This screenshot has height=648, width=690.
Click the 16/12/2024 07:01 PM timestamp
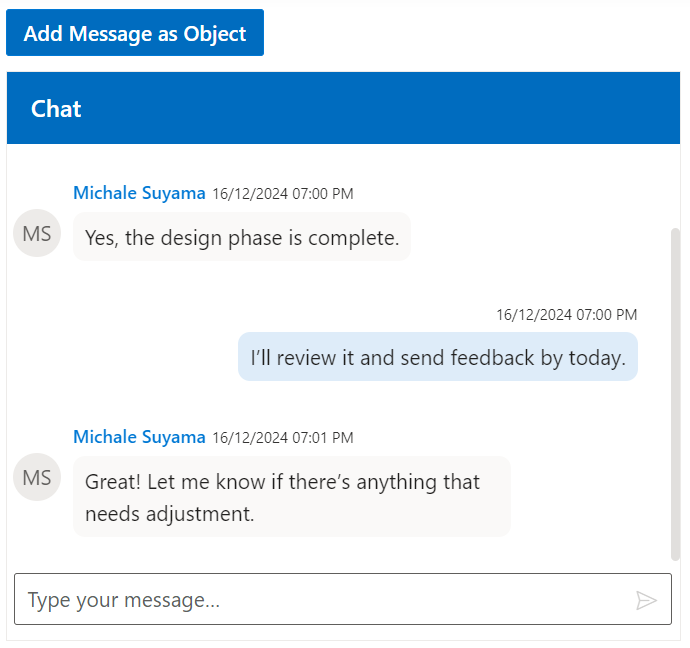[283, 438]
